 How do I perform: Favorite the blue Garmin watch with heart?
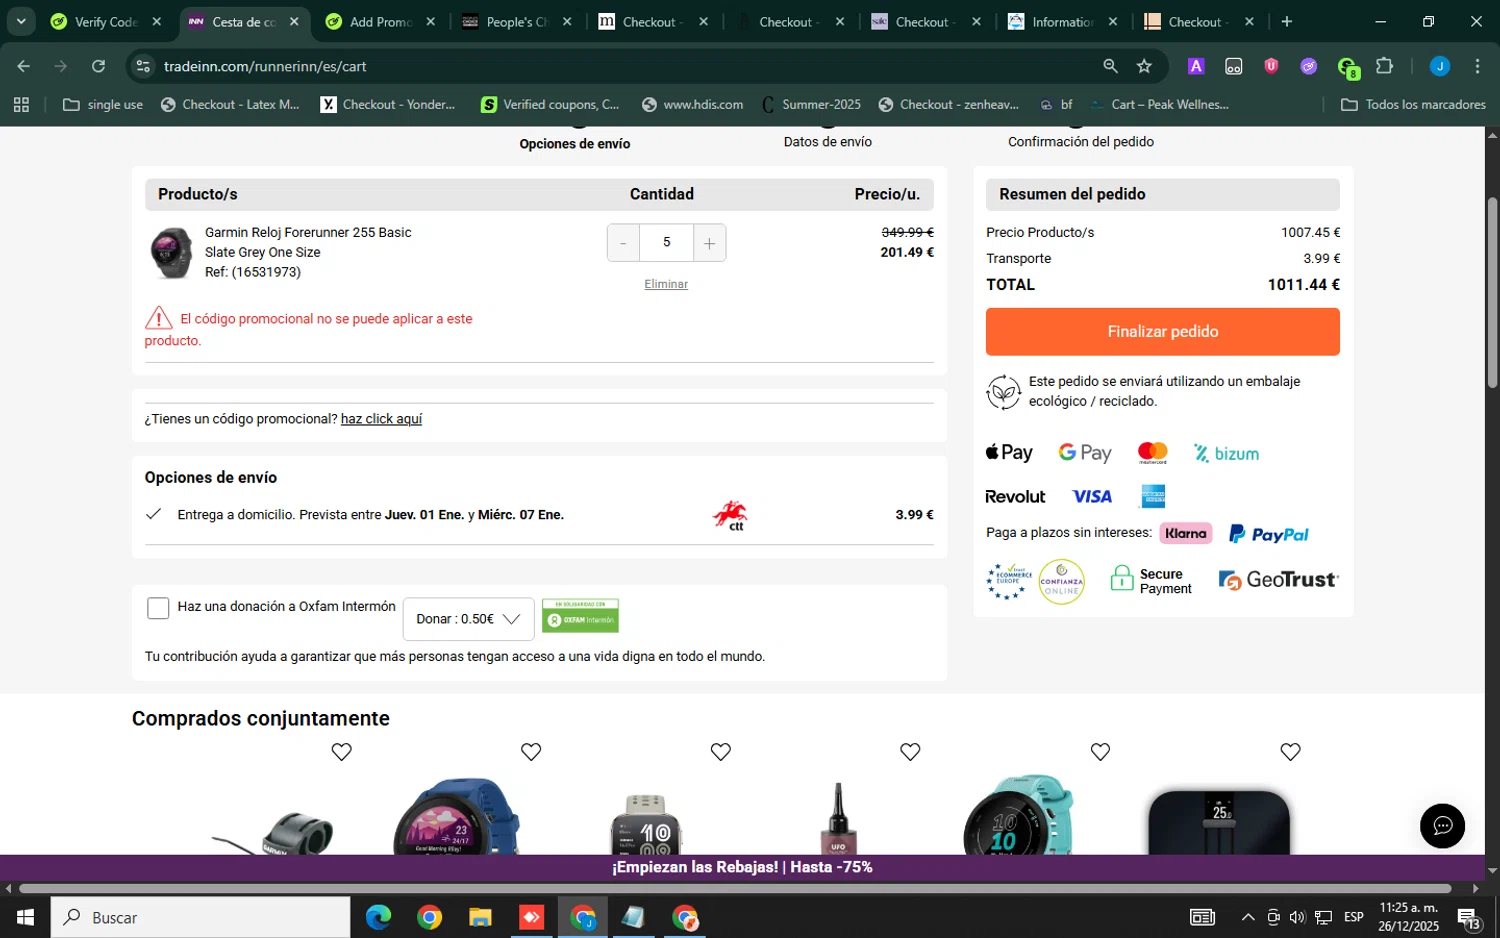[x=531, y=752]
